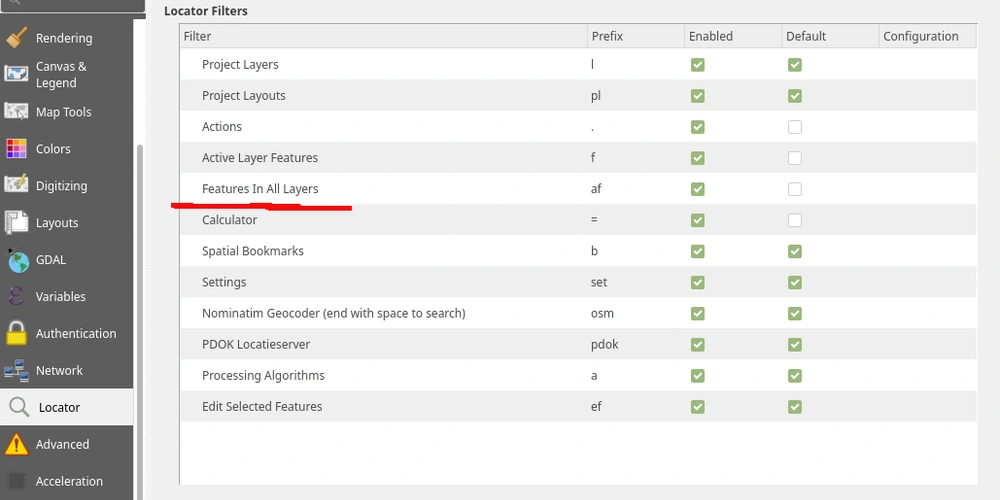Image resolution: width=1000 pixels, height=500 pixels.
Task: Check Default box for Actions filter
Action: 795,127
